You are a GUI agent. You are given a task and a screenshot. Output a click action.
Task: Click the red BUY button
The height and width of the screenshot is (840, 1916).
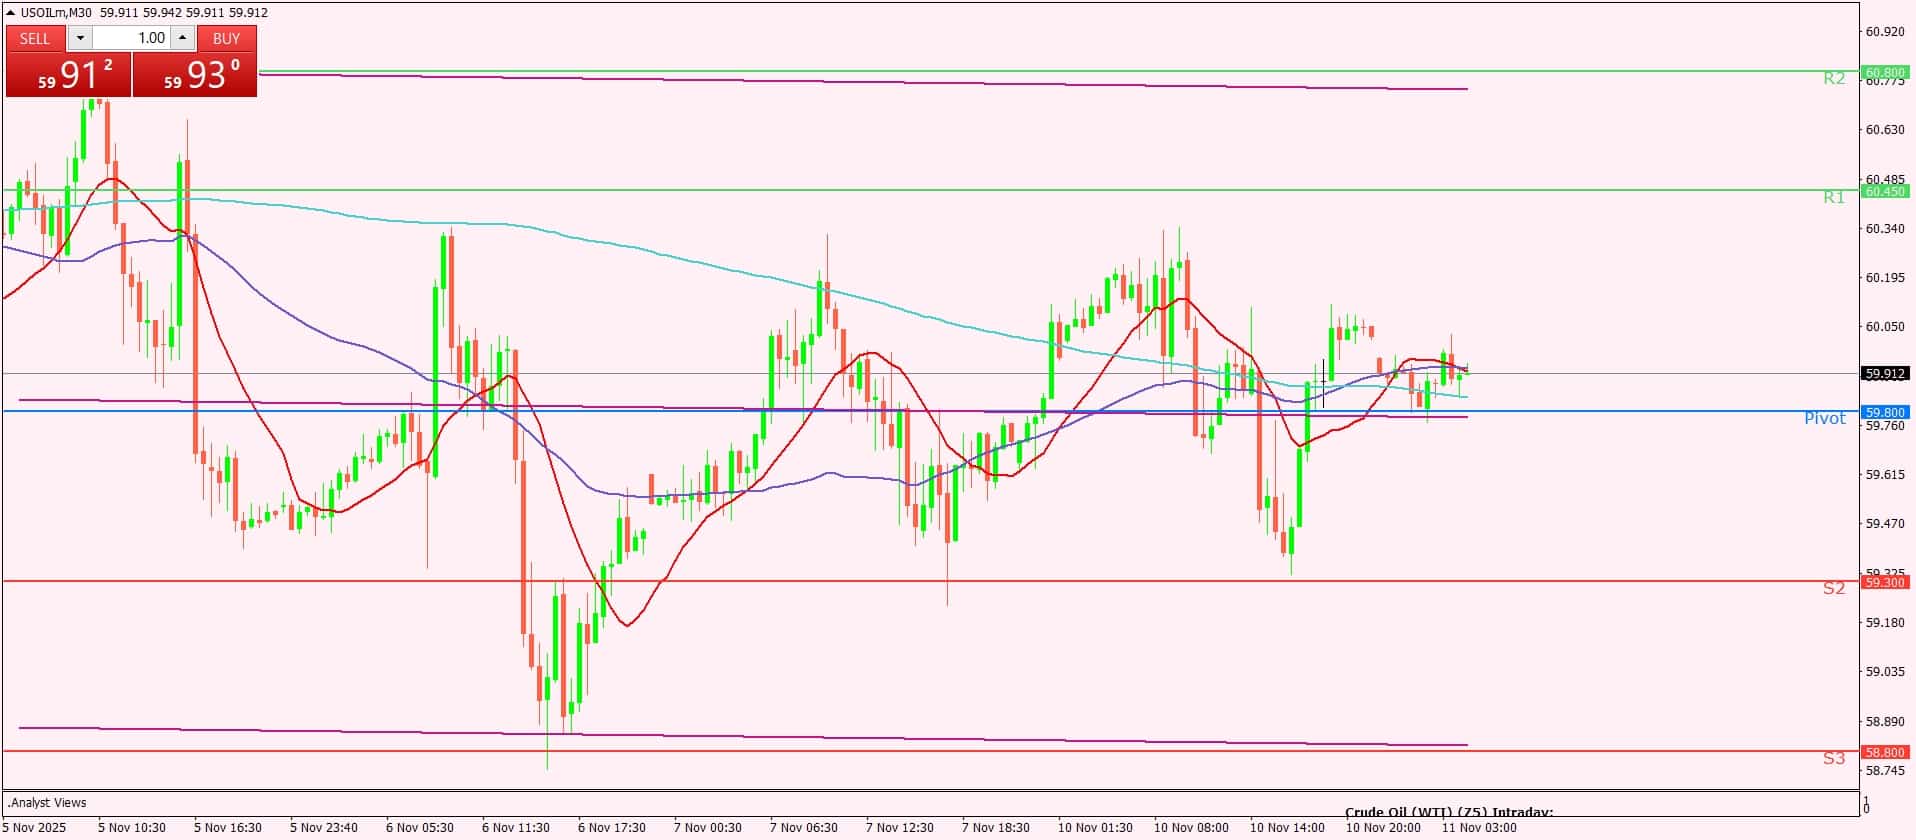227,38
